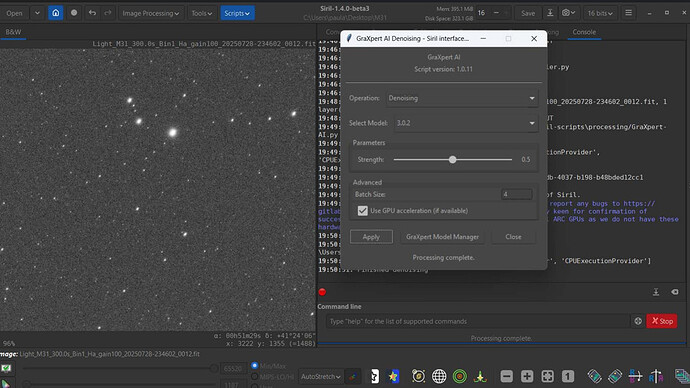Expand the Select Model dropdown showing 3.0.2
Image resolution: width=690 pixels, height=388 pixels.
(466, 123)
